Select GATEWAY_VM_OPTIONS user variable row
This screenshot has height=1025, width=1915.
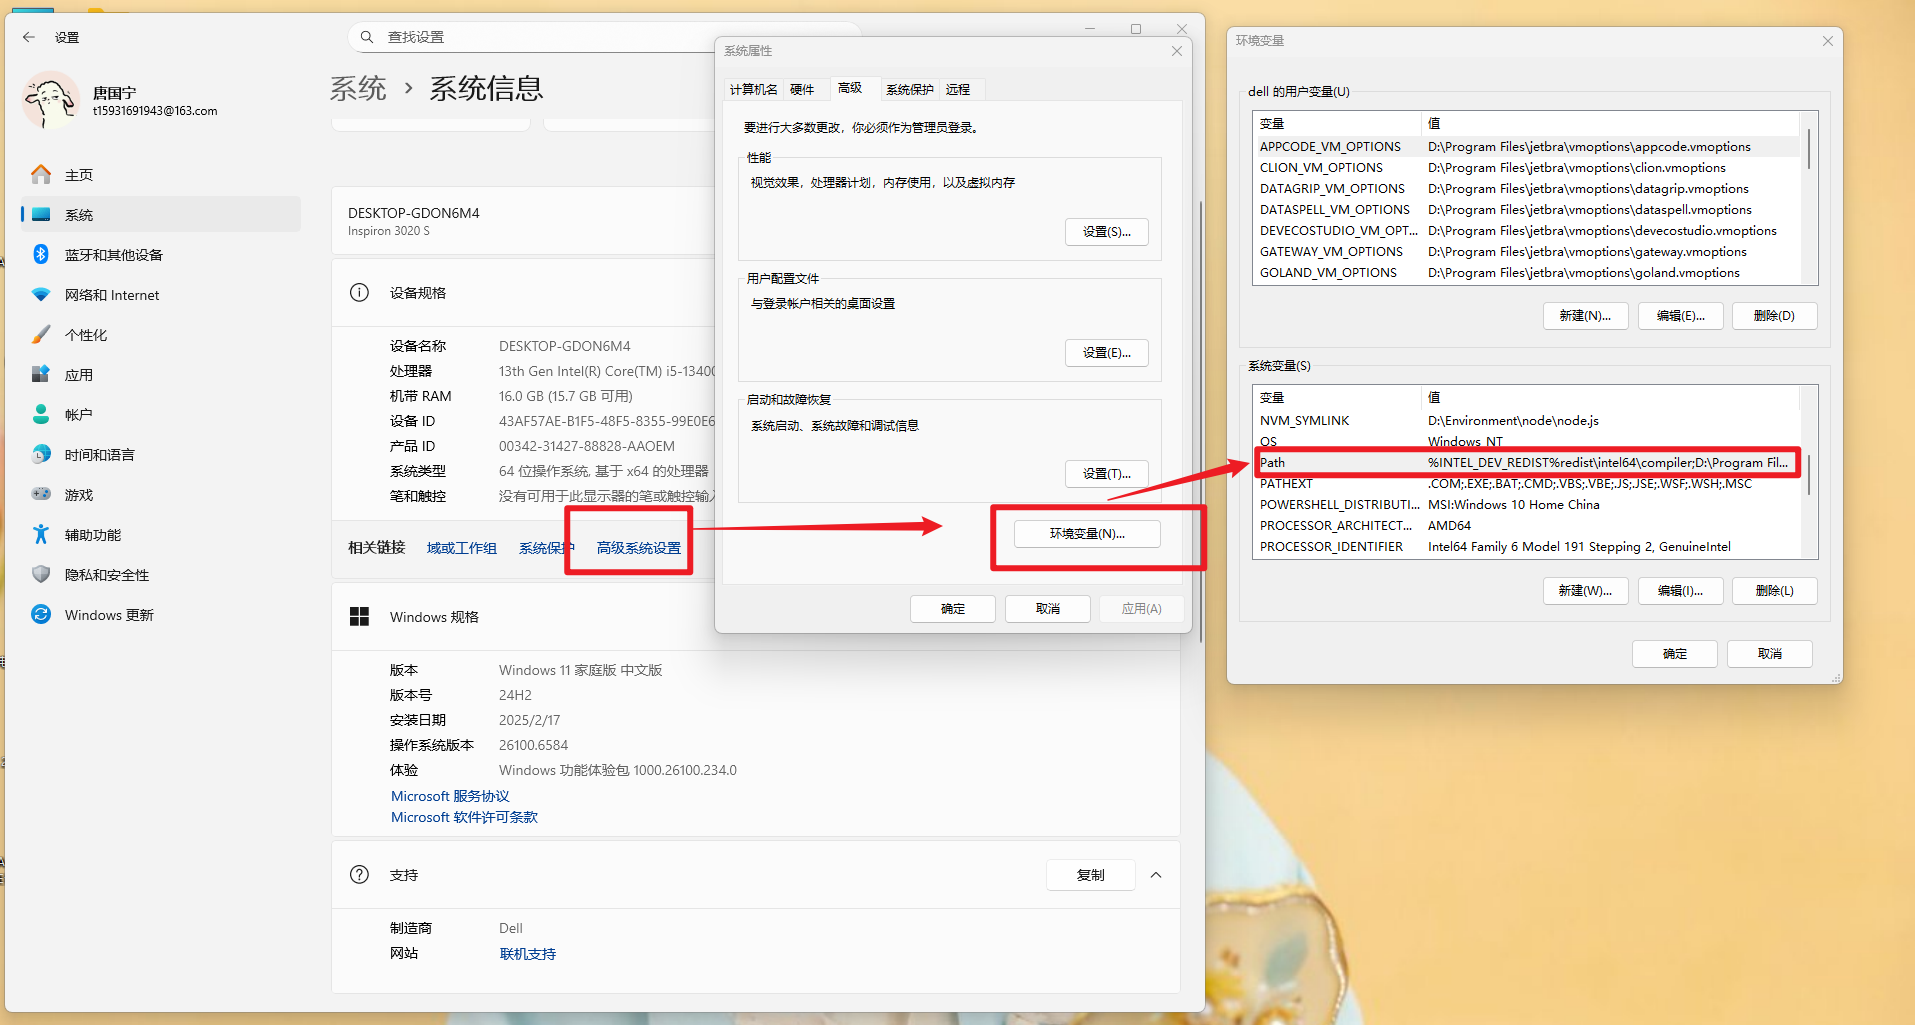[1526, 252]
